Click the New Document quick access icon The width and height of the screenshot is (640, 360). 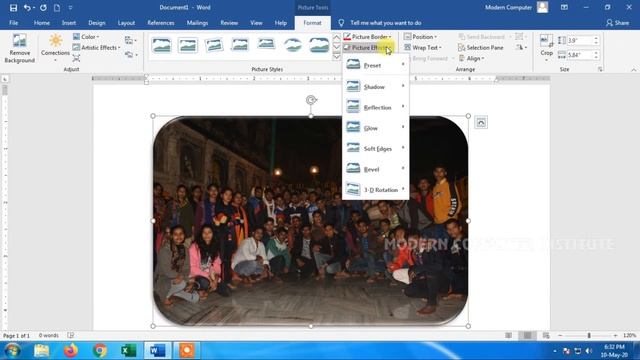pos(57,7)
